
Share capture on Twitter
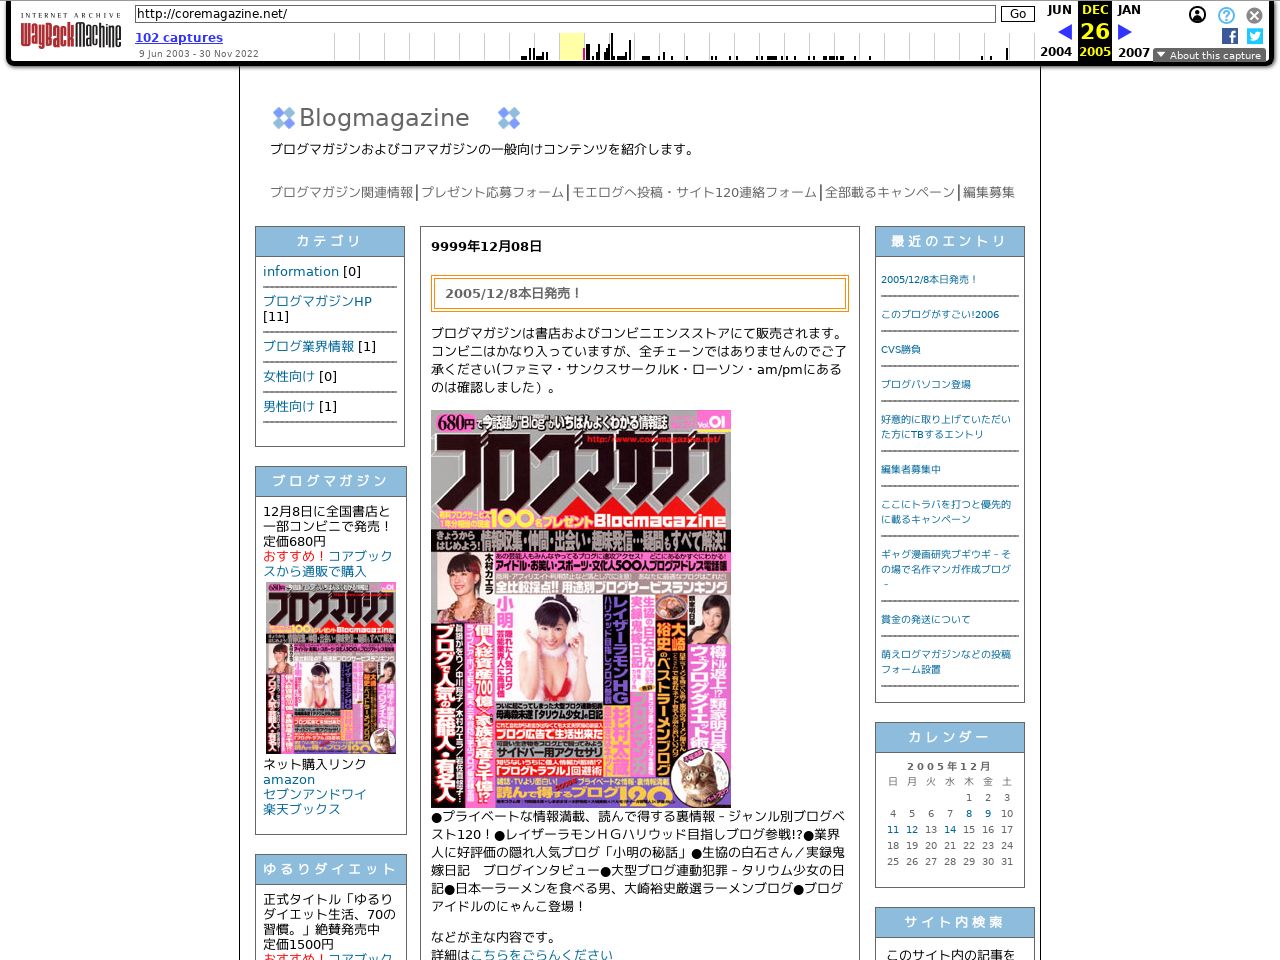point(1255,36)
